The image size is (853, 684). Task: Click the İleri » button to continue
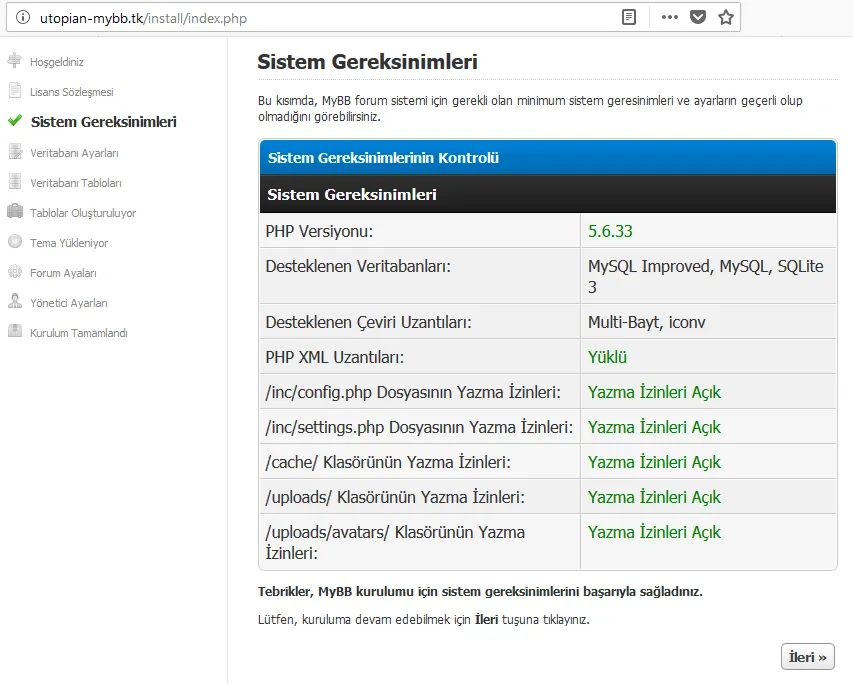click(x=807, y=657)
